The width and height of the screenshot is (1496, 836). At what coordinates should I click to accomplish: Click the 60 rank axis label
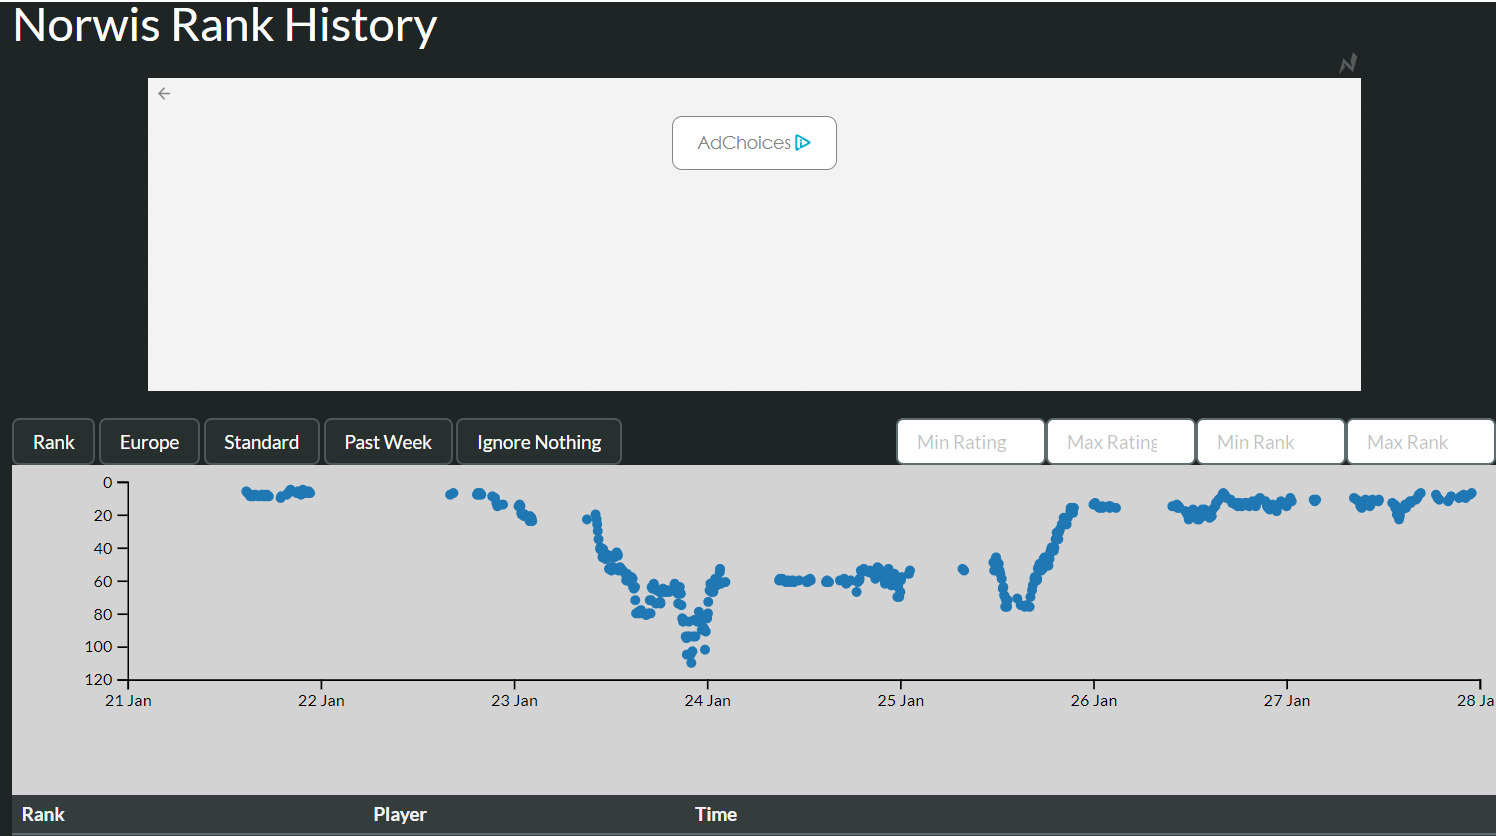pos(103,581)
